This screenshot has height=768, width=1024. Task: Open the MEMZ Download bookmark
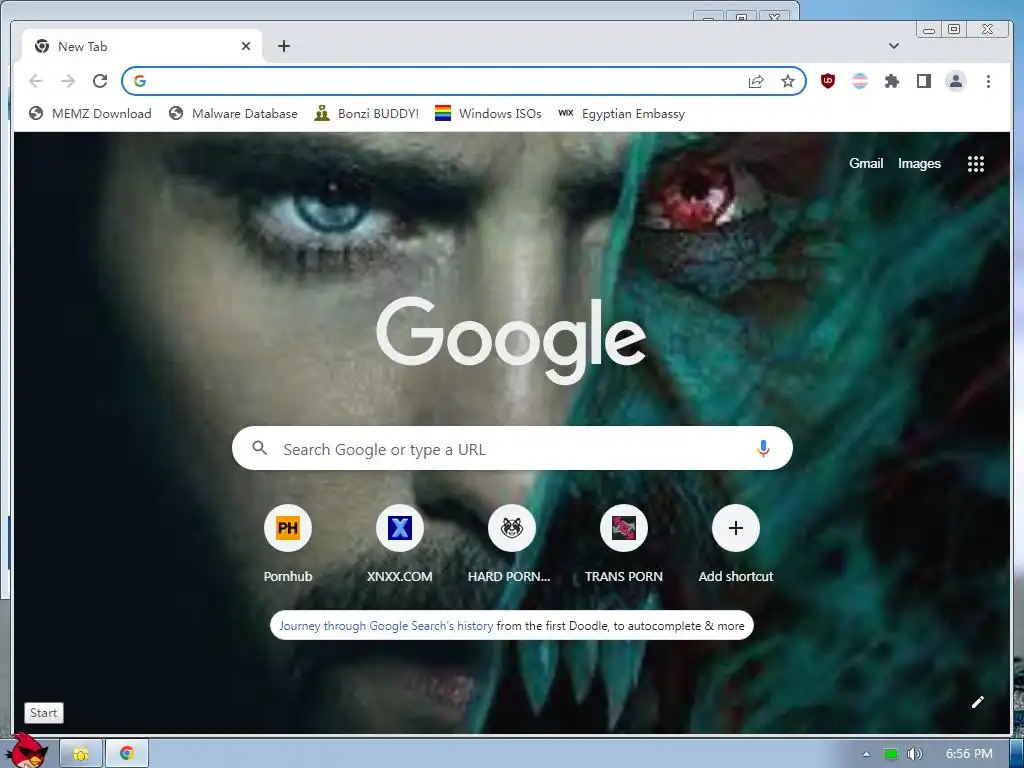(x=90, y=114)
